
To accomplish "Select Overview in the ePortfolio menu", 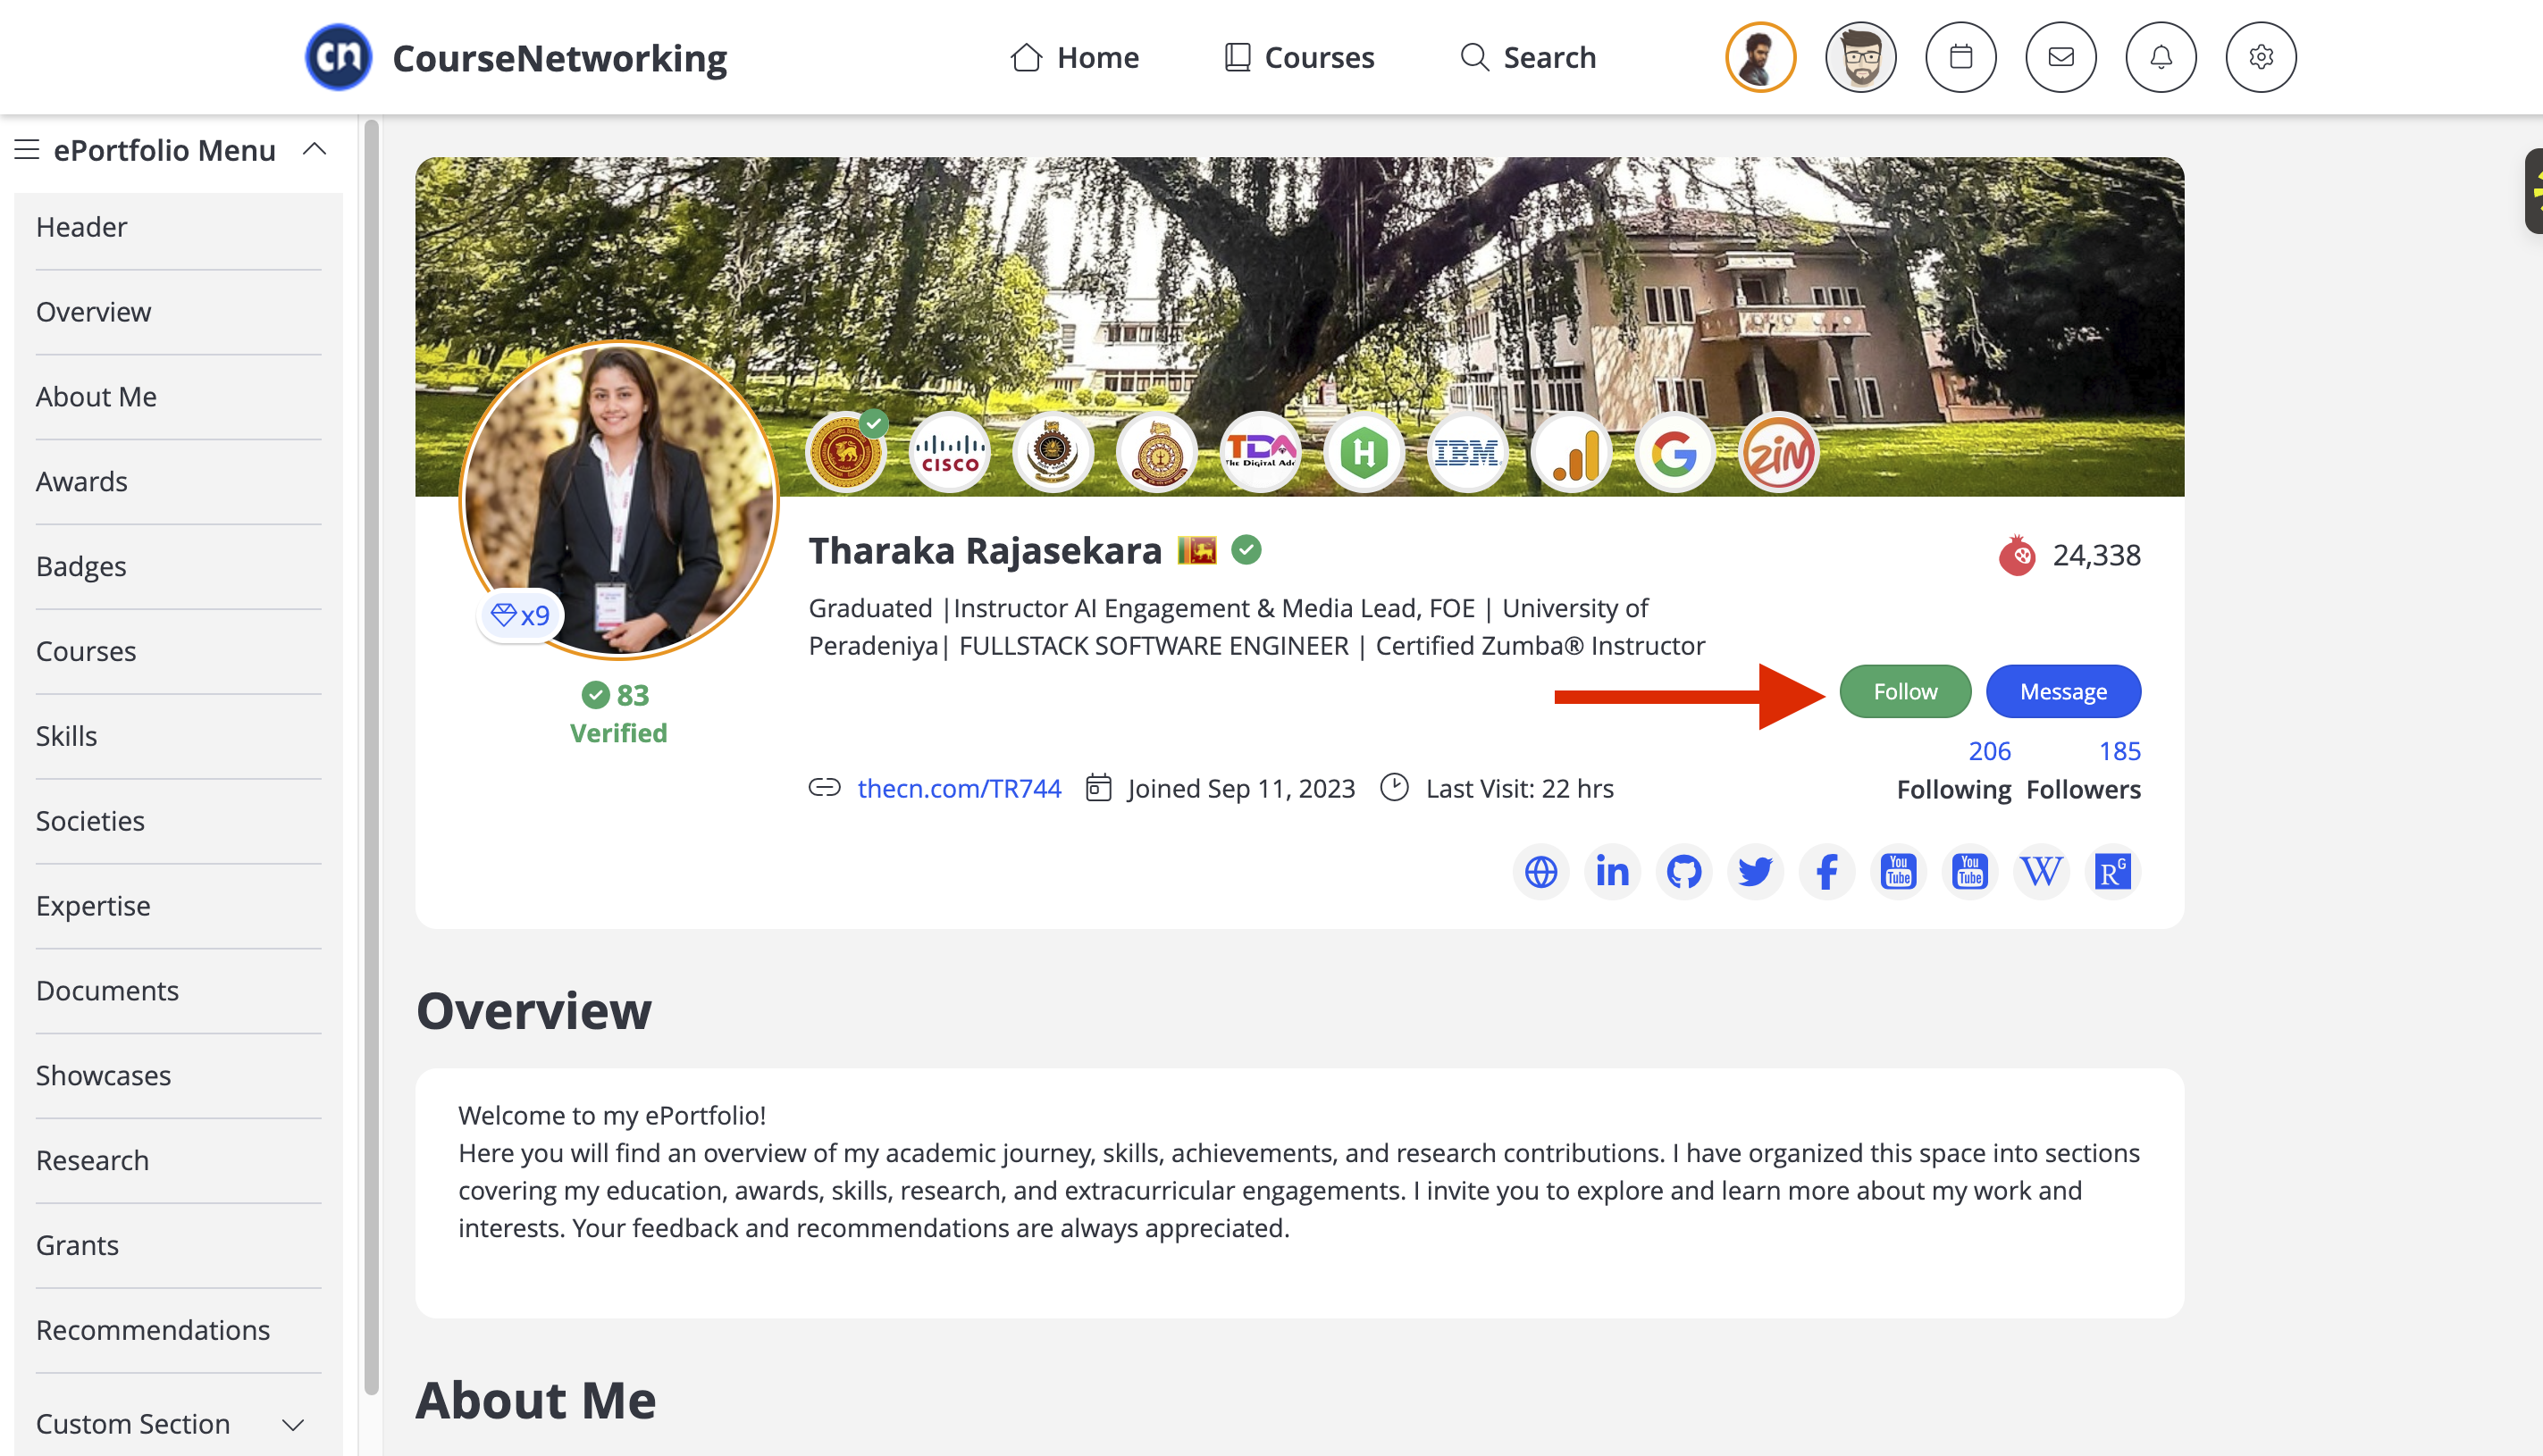I will pos(179,313).
